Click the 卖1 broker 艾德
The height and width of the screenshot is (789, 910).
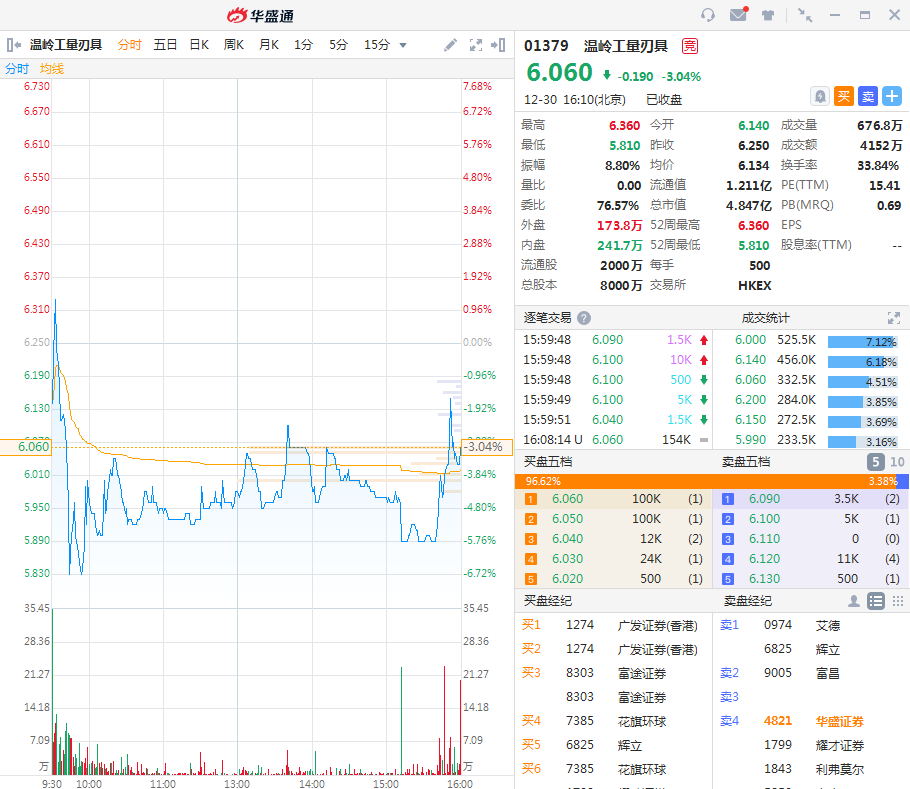click(828, 625)
